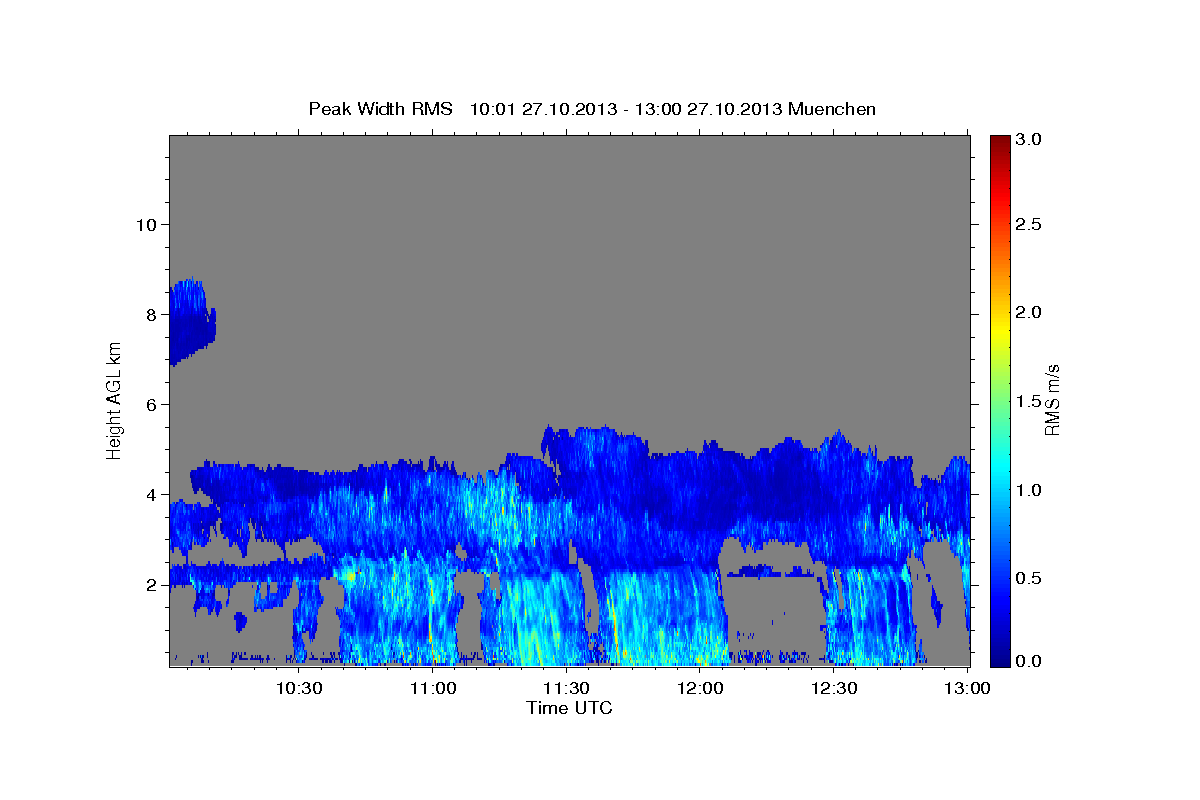Click the height tick label 4
1200x800 pixels.
[x=152, y=494]
